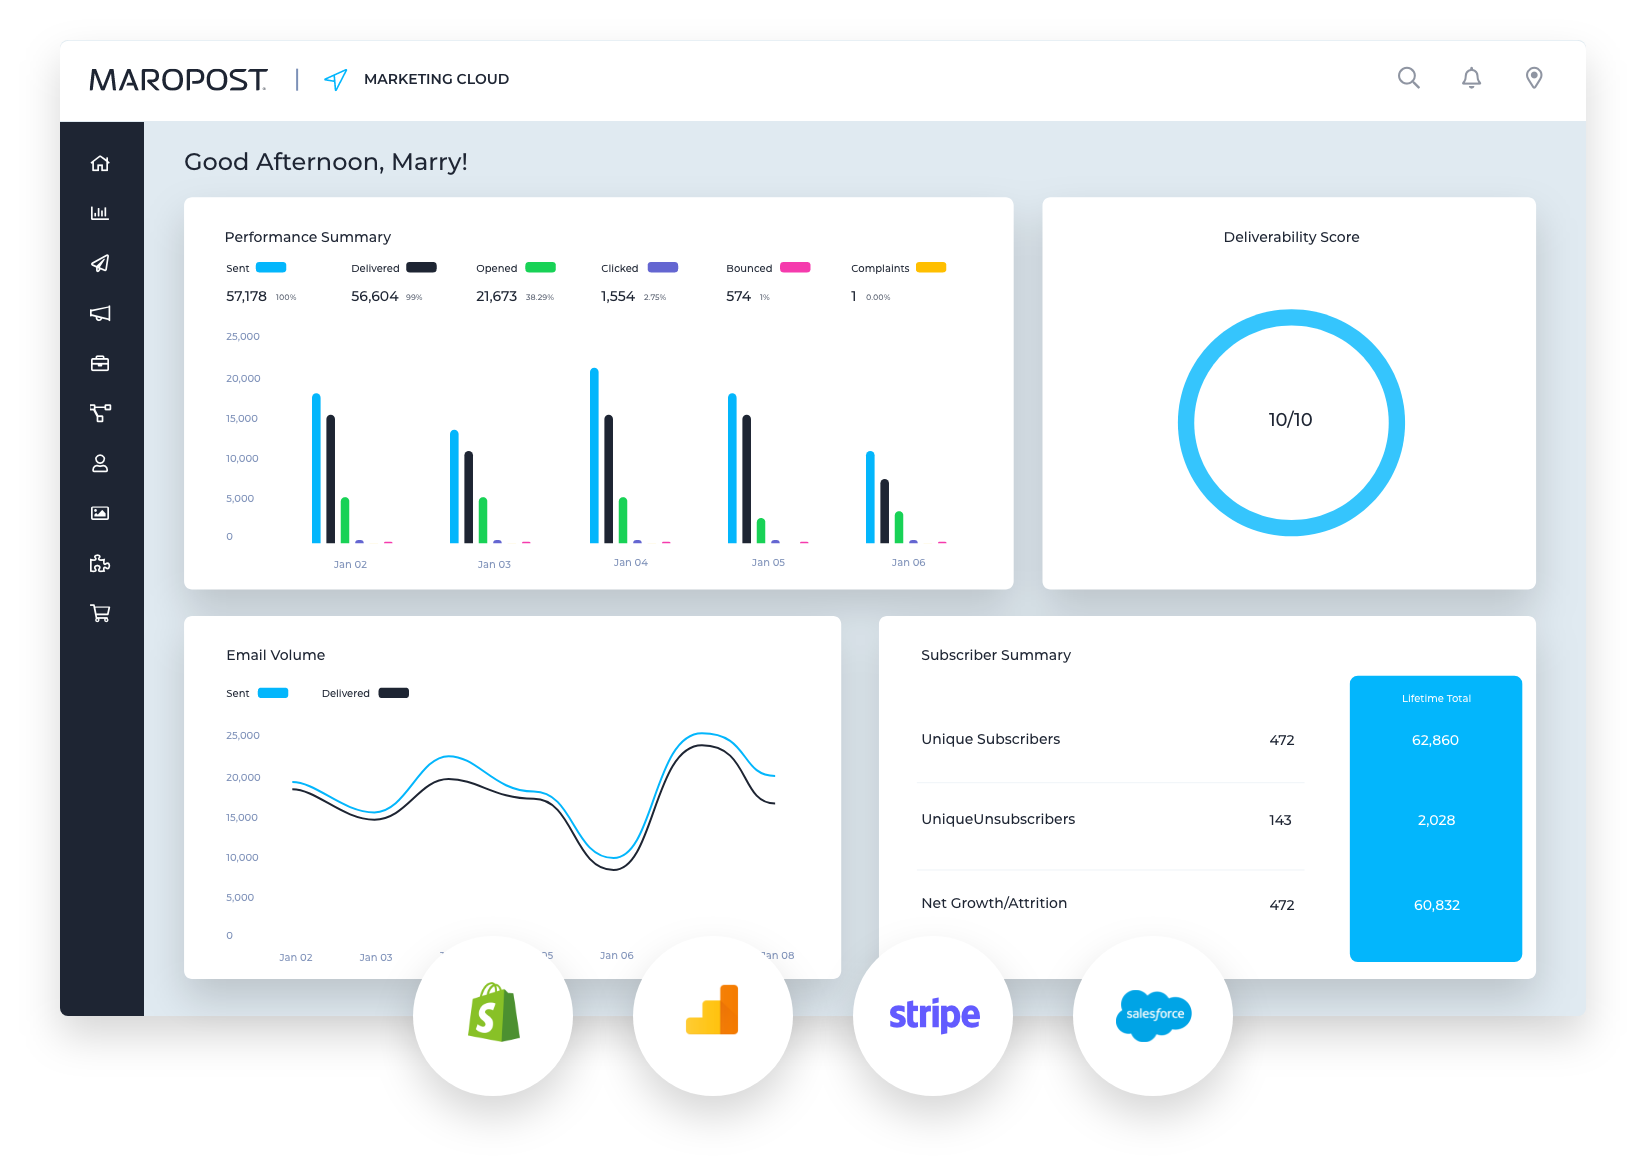
Task: Toggle the Opened green legend swatch
Action: pyautogui.click(x=540, y=268)
